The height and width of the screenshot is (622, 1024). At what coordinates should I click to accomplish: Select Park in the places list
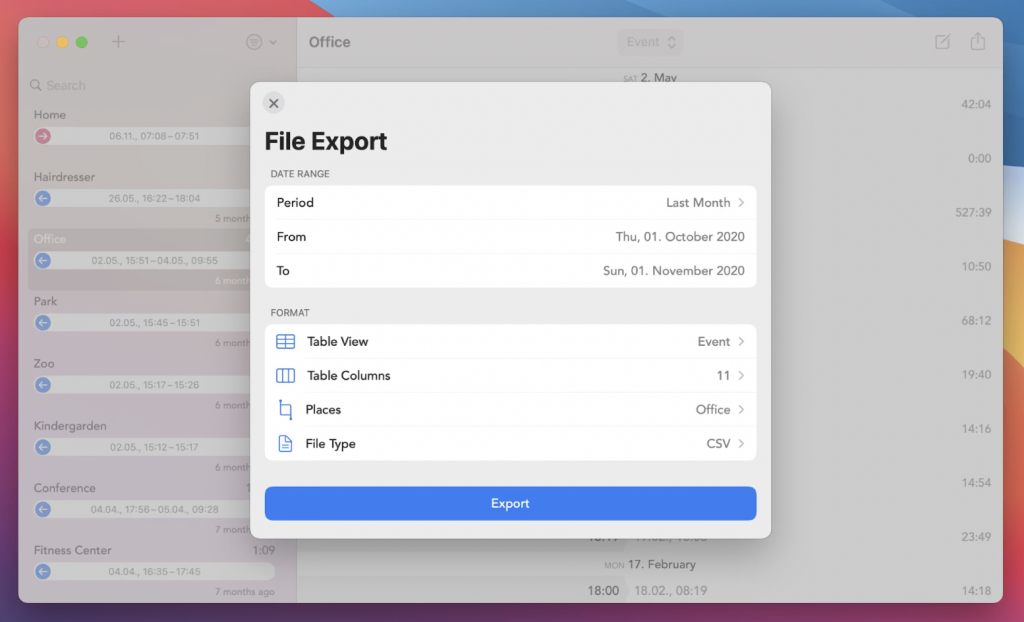(45, 301)
